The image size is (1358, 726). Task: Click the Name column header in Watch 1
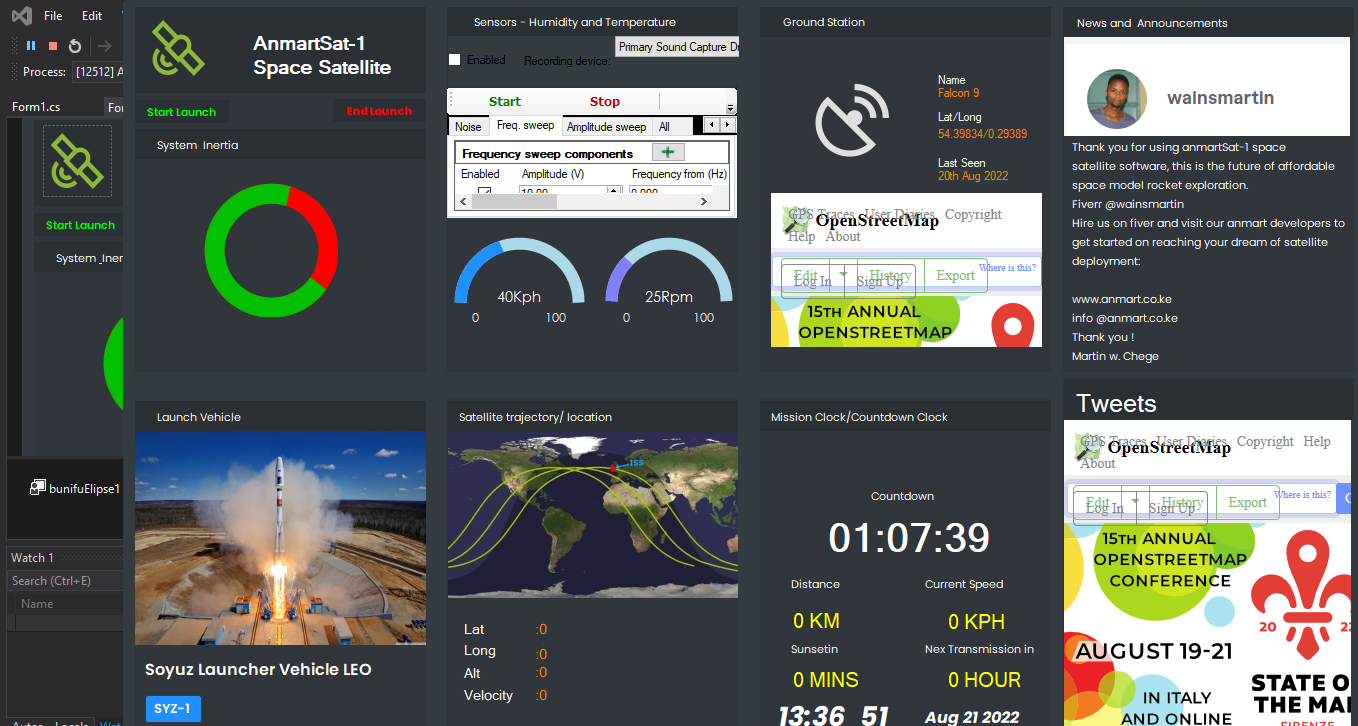coord(37,604)
